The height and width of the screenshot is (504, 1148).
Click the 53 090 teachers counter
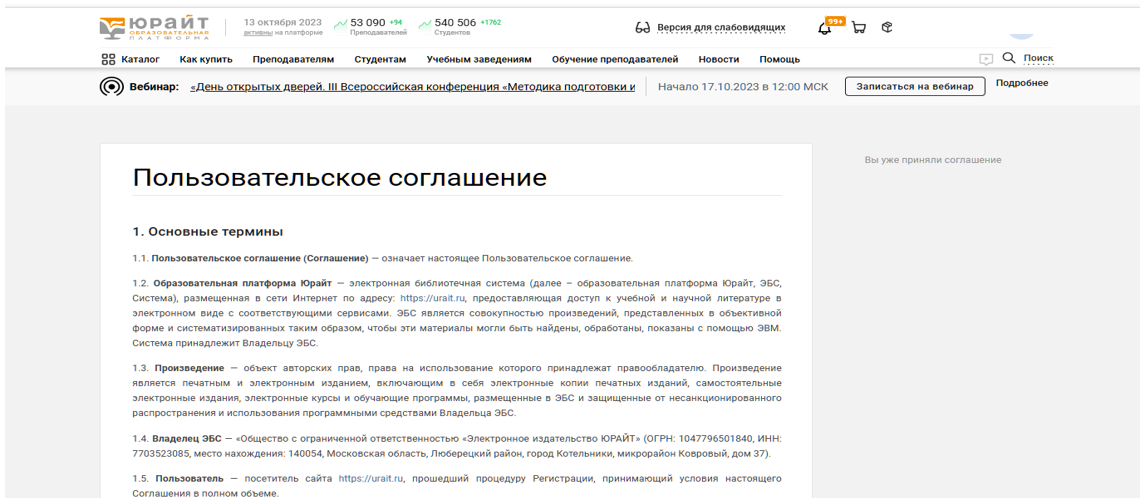coord(368,22)
